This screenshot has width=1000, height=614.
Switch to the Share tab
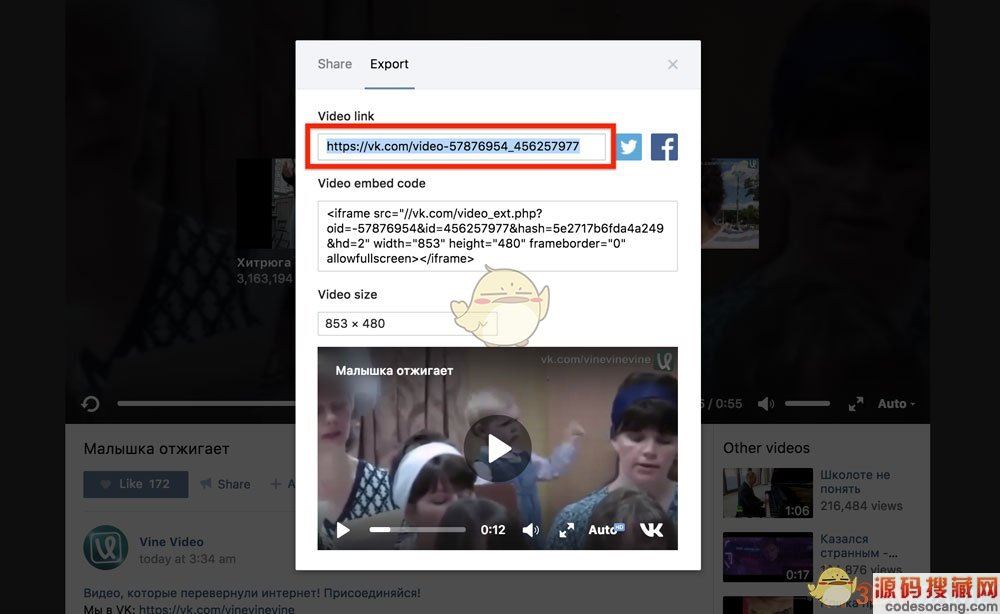click(x=334, y=64)
